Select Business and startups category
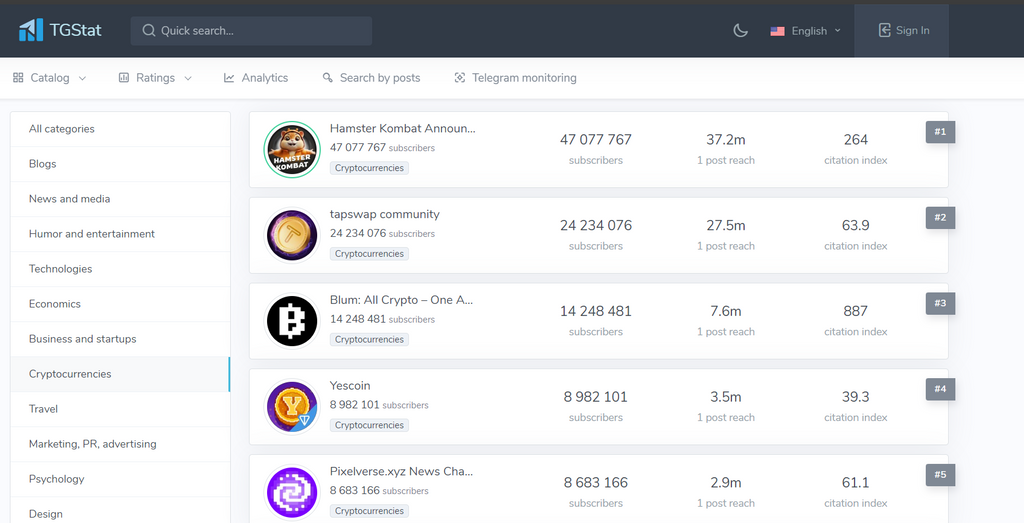The height and width of the screenshot is (523, 1024). [x=120, y=339]
